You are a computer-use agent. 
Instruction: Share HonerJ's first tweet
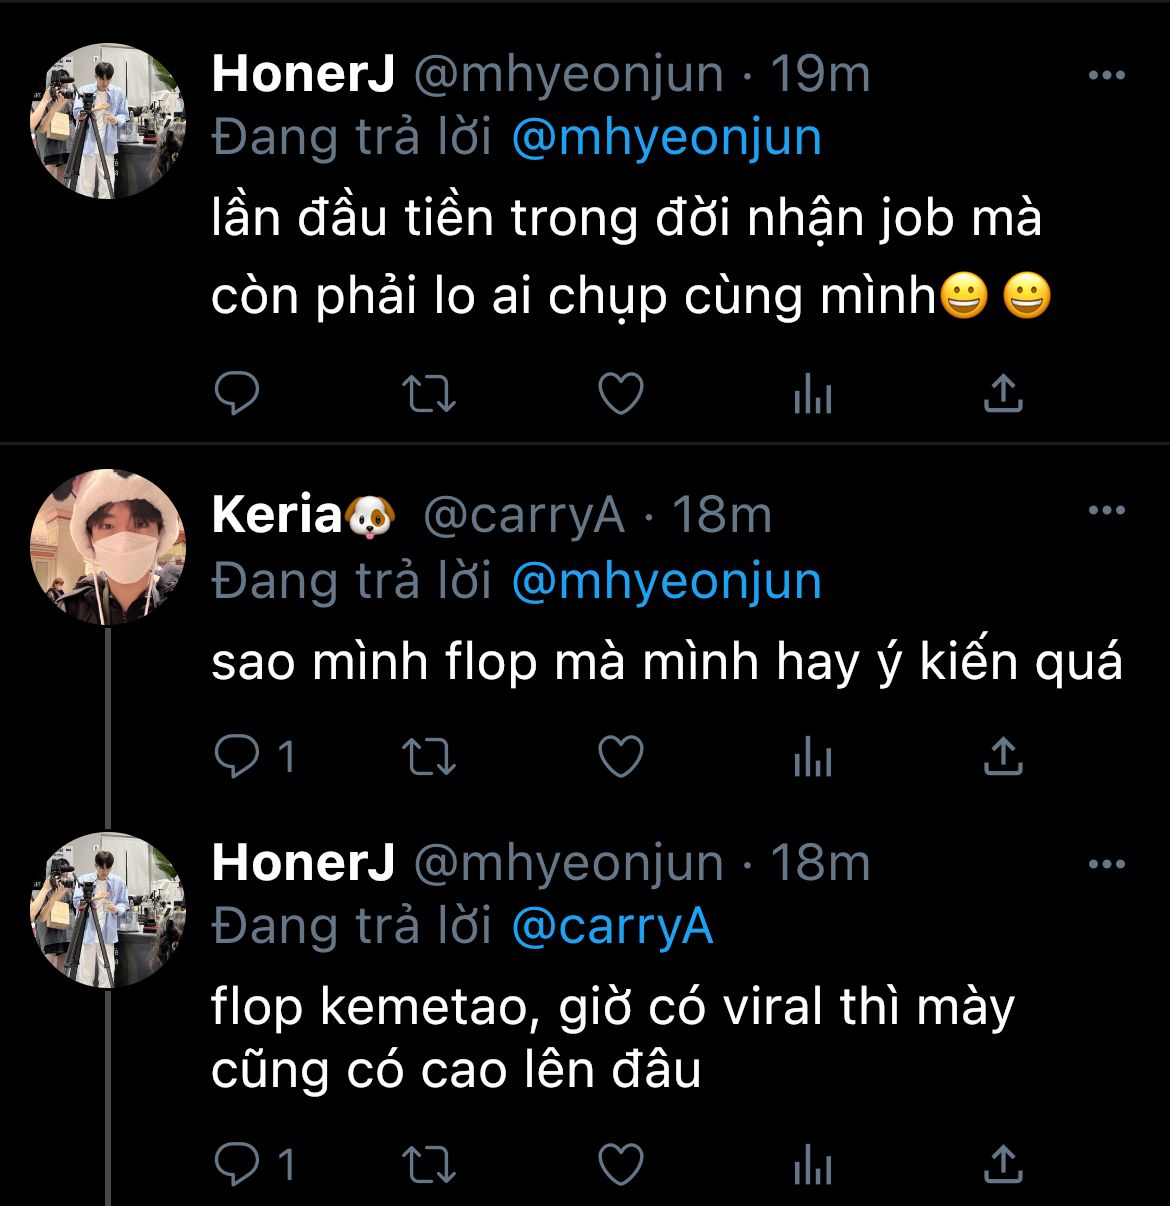[1003, 394]
